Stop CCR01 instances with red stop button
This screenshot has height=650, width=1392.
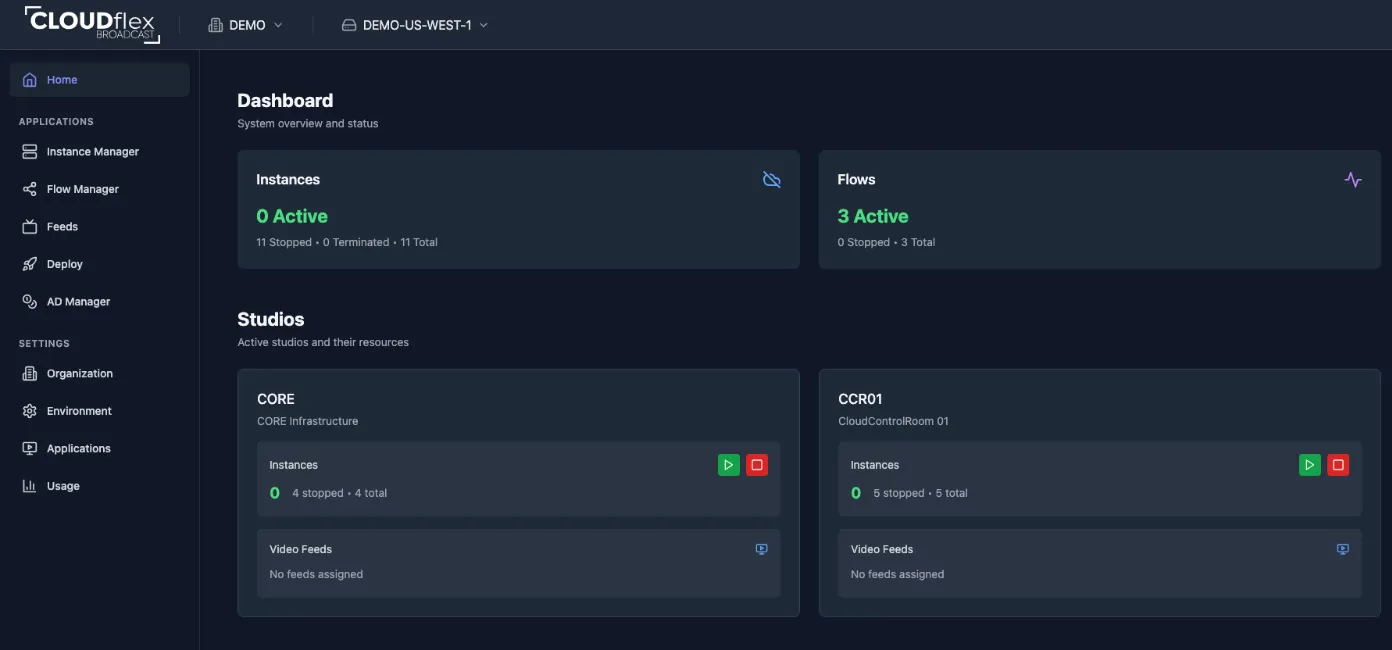coord(1338,465)
